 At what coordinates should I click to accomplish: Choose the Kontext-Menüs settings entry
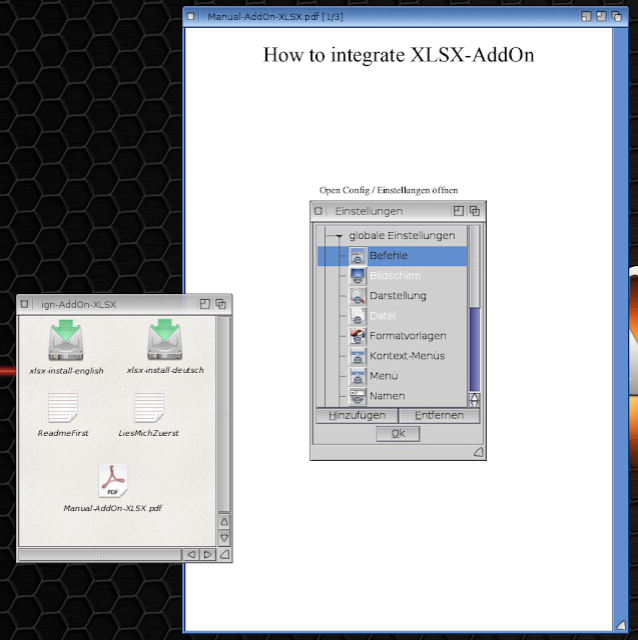(406, 356)
